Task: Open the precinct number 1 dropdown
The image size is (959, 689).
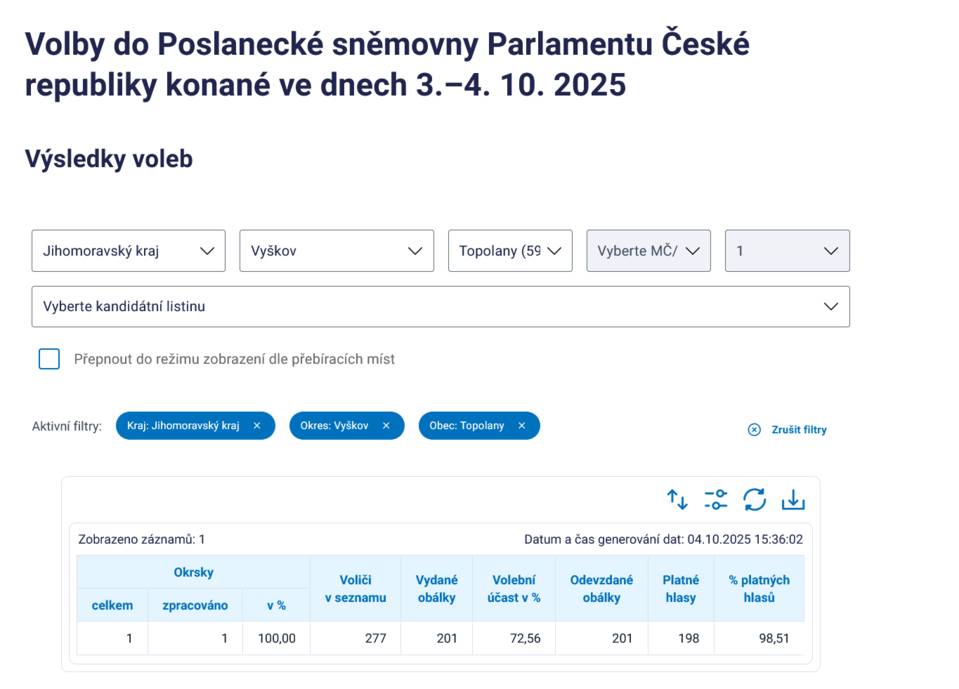Action: [x=787, y=251]
